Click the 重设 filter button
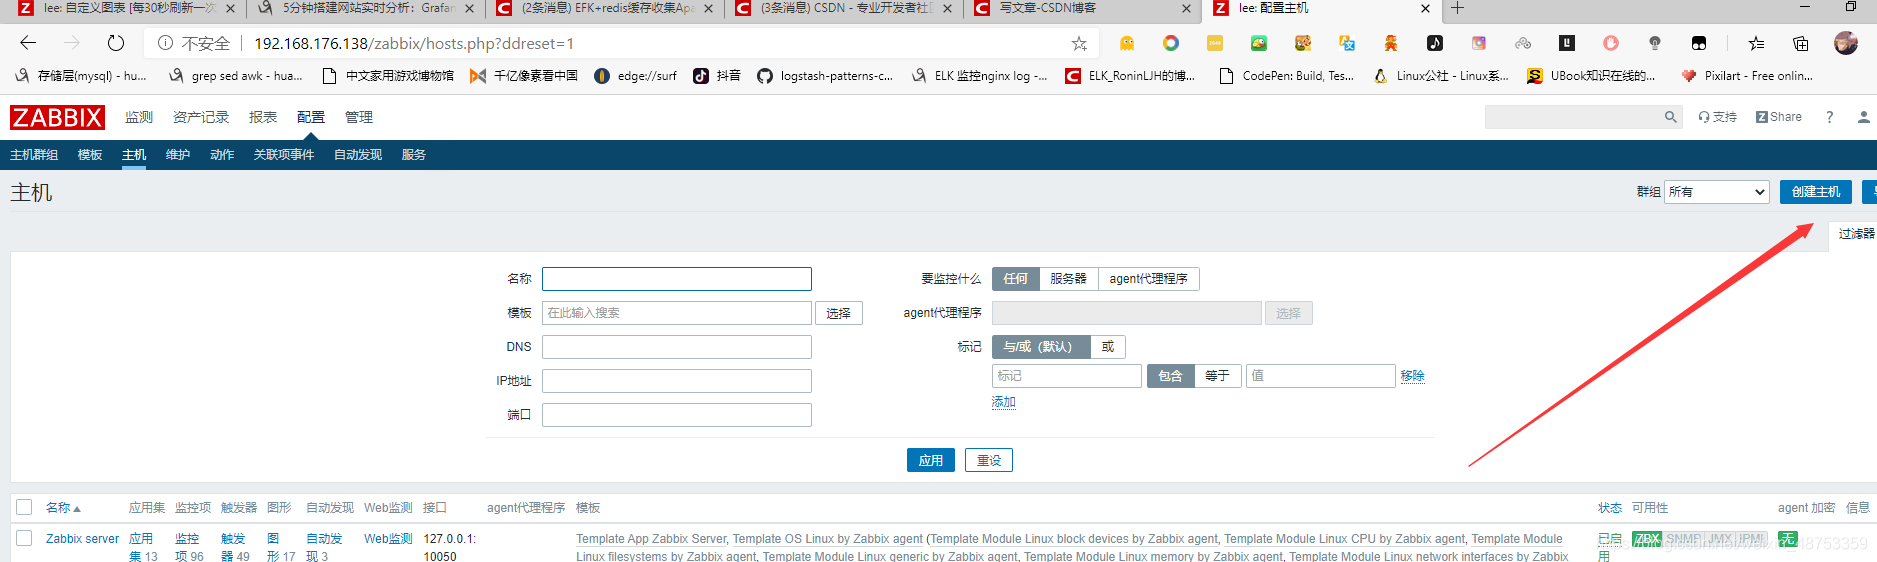 (989, 460)
